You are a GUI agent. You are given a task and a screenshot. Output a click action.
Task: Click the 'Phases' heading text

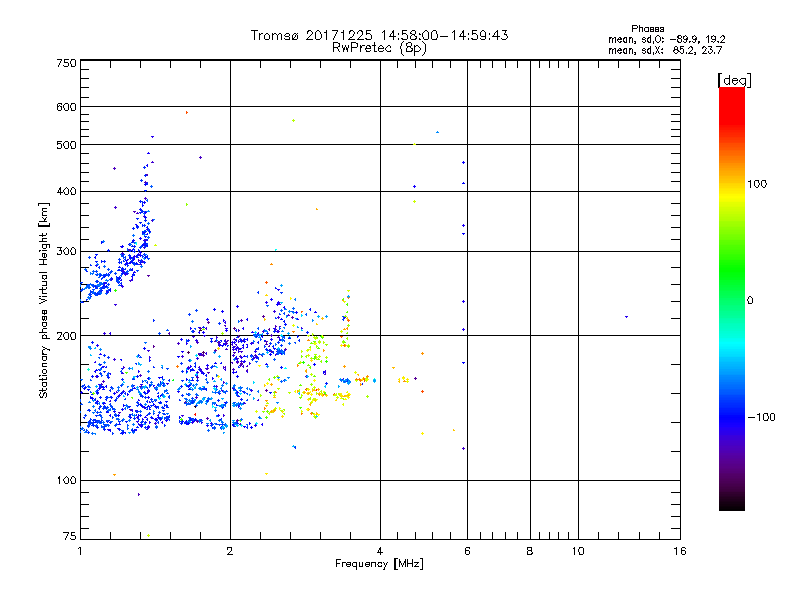tap(647, 29)
